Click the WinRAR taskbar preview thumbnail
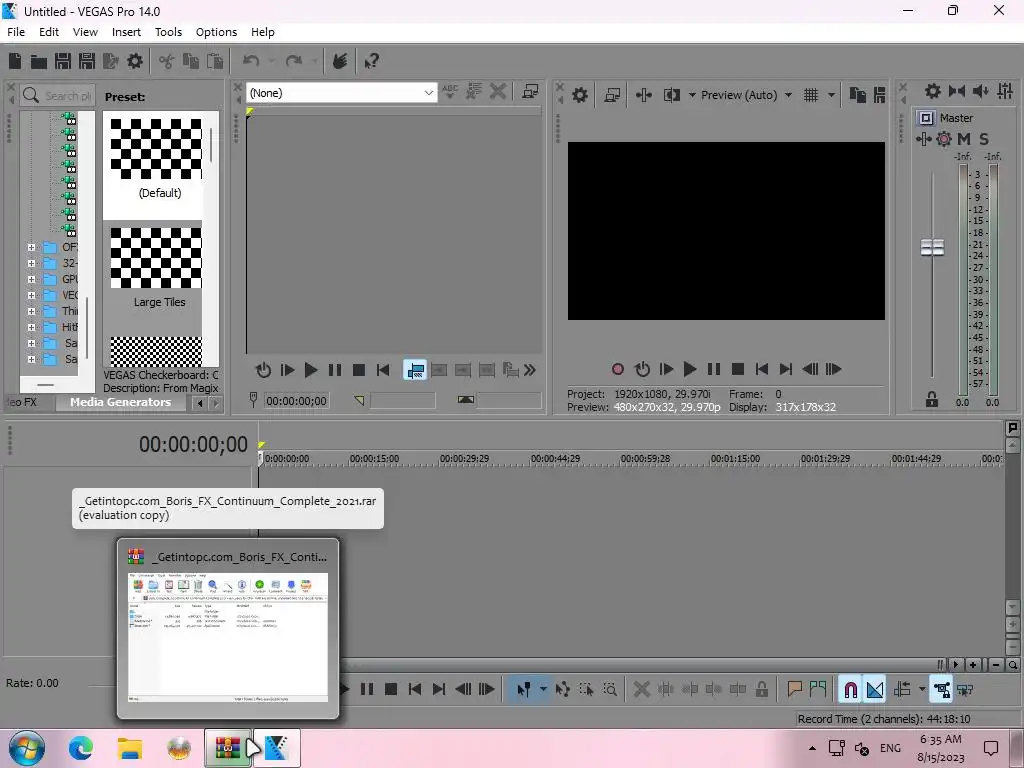Screen dimensions: 1024x768 pos(228,628)
